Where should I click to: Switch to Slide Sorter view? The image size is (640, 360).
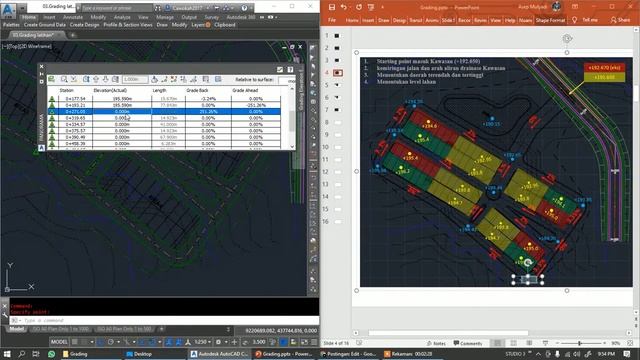[x=513, y=343]
